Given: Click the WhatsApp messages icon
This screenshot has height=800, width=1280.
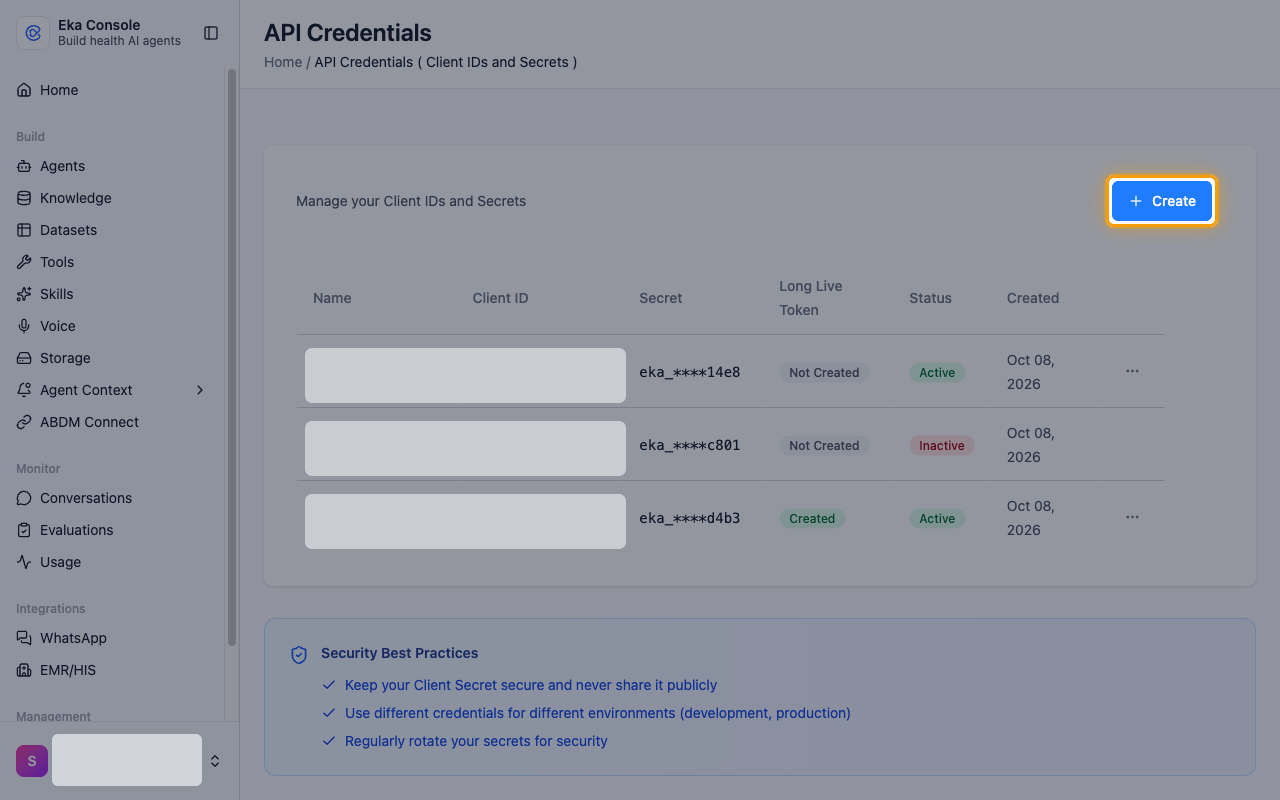Looking at the screenshot, I should [x=24, y=638].
